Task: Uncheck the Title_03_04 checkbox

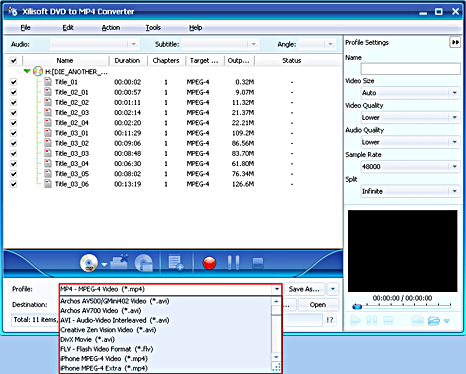Action: pyautogui.click(x=13, y=164)
